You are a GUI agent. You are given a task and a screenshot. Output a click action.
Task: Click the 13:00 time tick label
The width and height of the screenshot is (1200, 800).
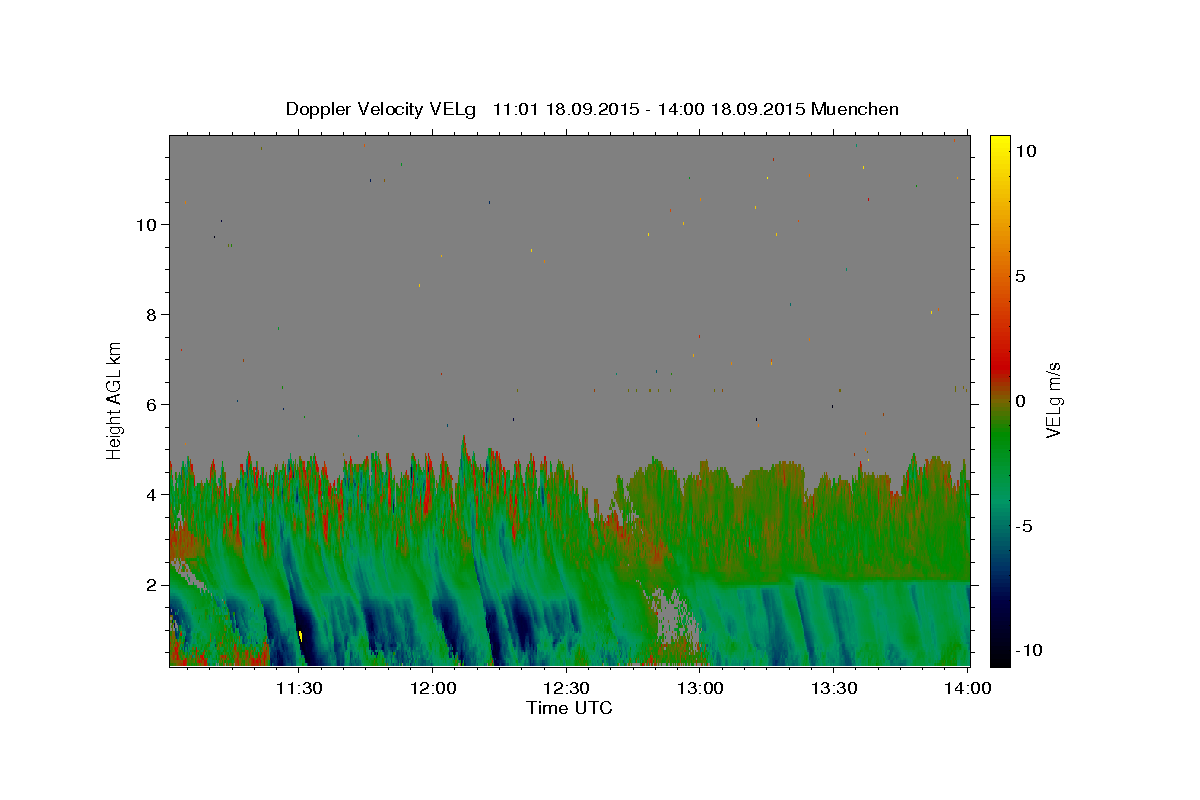[701, 688]
